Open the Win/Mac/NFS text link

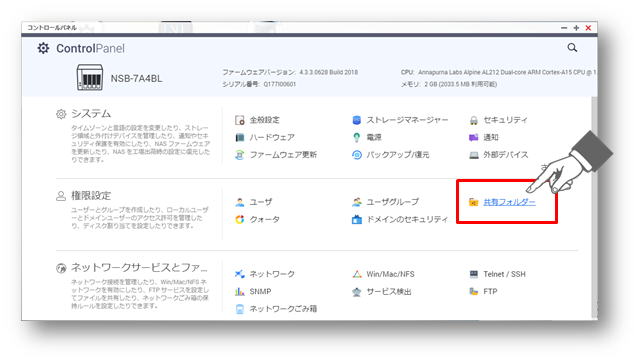tap(390, 274)
